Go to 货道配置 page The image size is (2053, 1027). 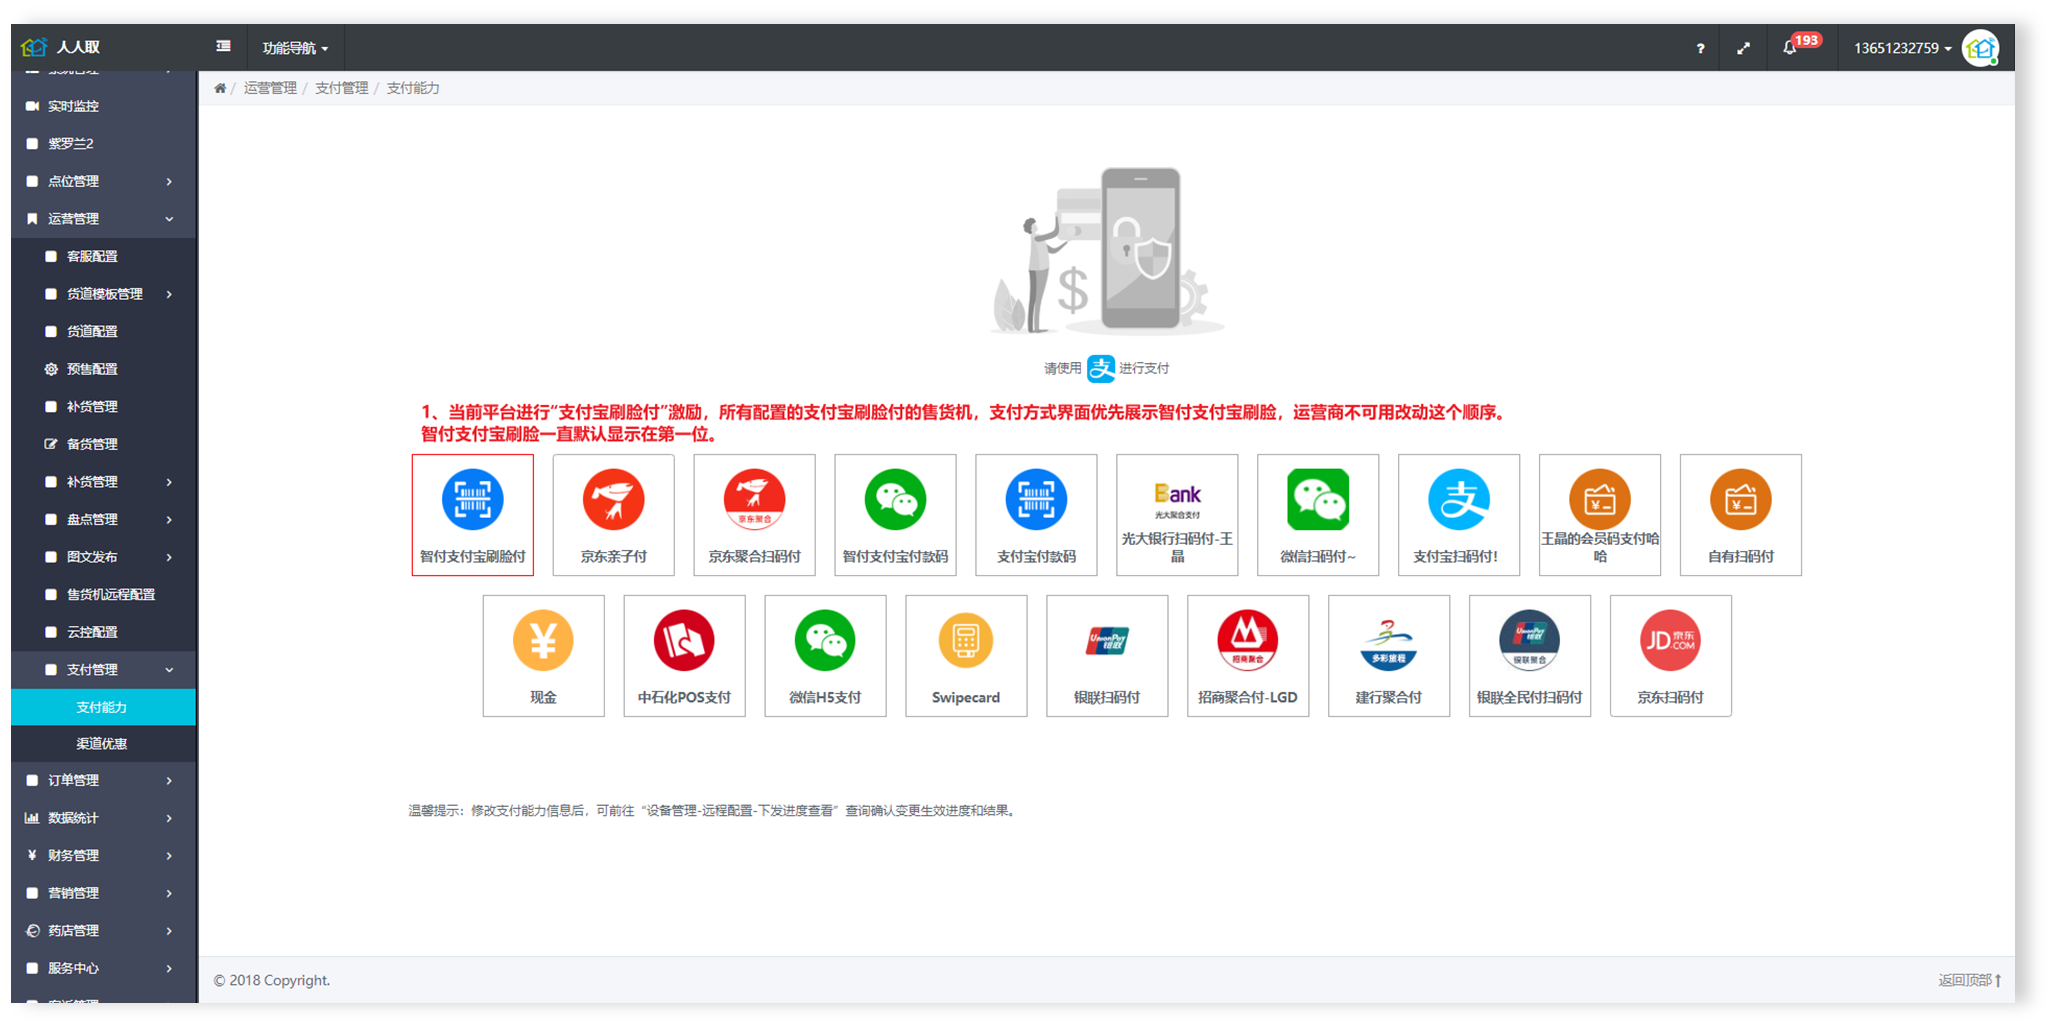pyautogui.click(x=103, y=331)
